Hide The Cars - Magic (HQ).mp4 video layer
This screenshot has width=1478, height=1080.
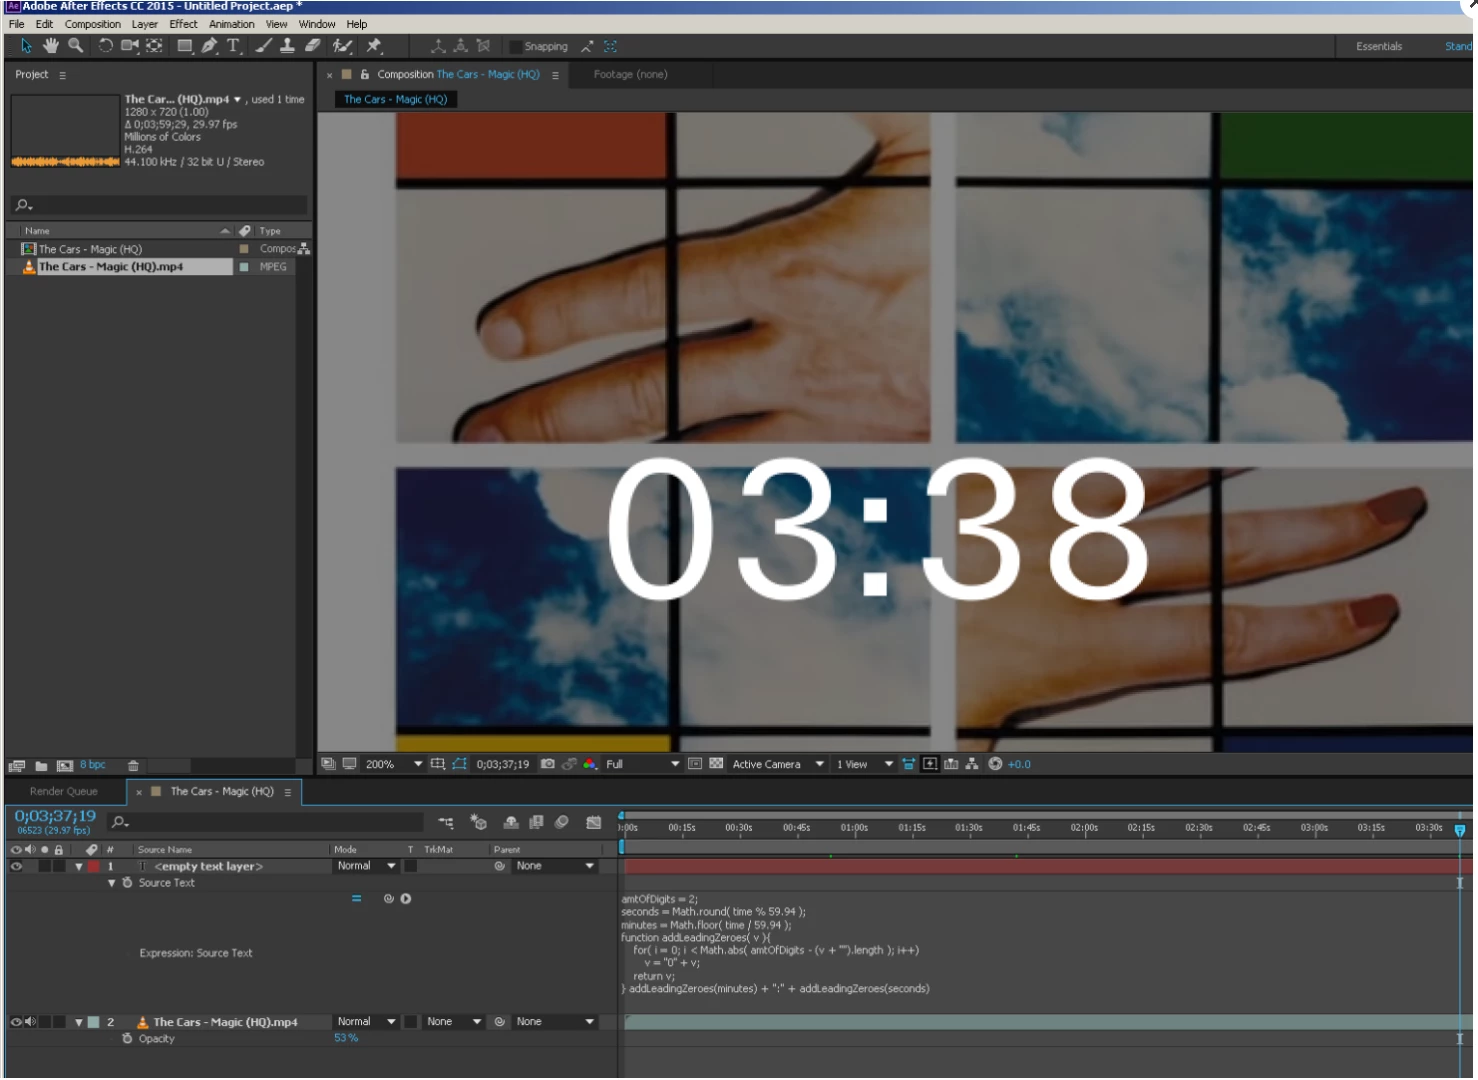pos(16,1022)
